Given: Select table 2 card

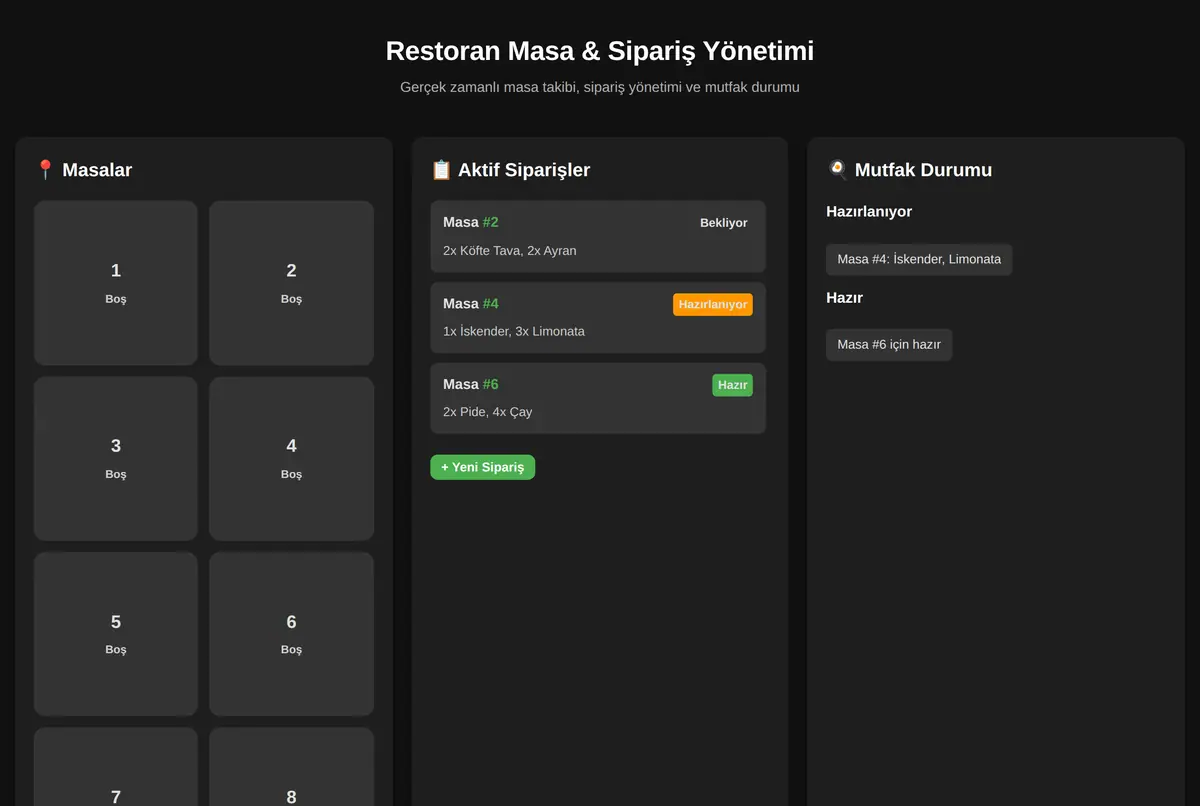Looking at the screenshot, I should (x=291, y=283).
